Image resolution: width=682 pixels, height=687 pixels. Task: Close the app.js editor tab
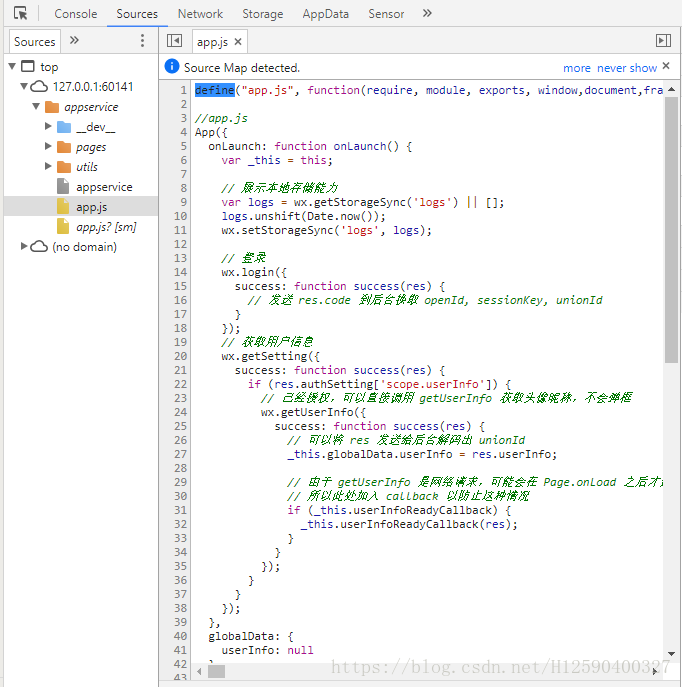pos(238,42)
